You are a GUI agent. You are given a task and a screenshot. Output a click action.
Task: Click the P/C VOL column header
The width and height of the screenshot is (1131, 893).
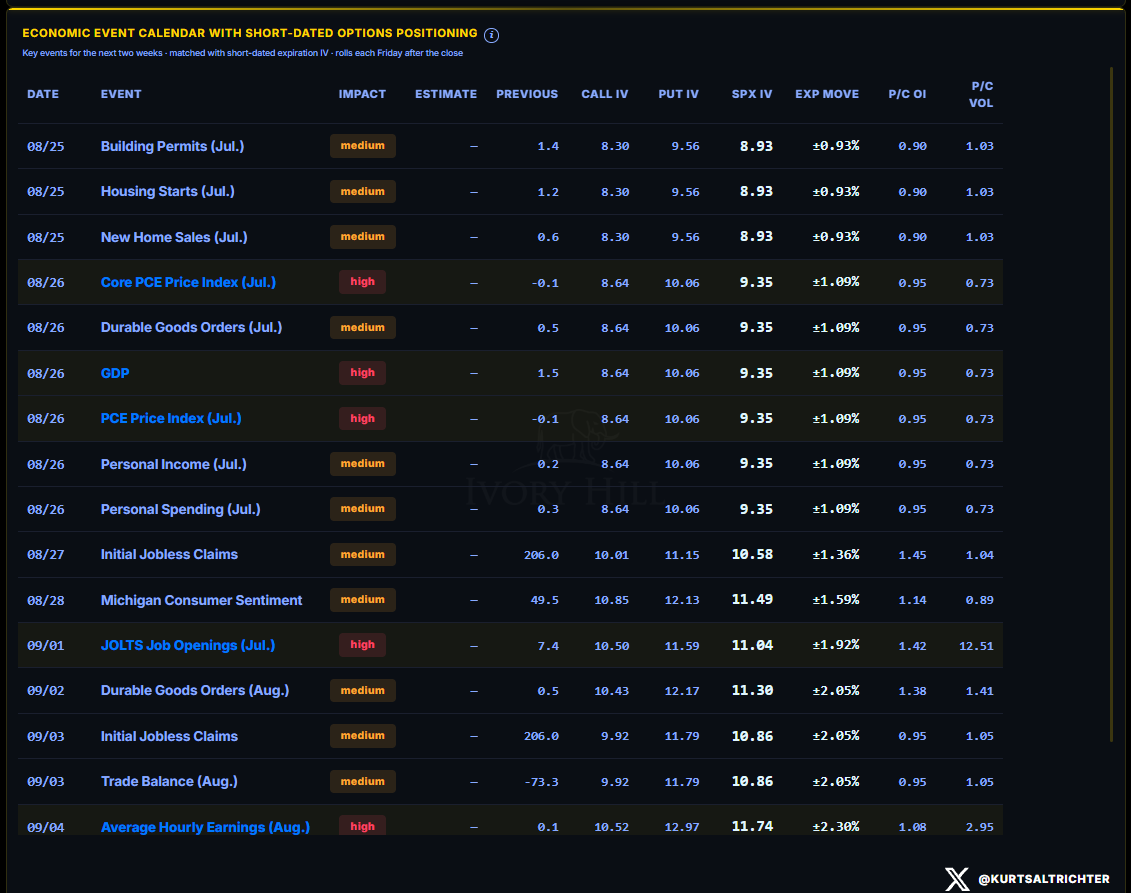point(981,94)
